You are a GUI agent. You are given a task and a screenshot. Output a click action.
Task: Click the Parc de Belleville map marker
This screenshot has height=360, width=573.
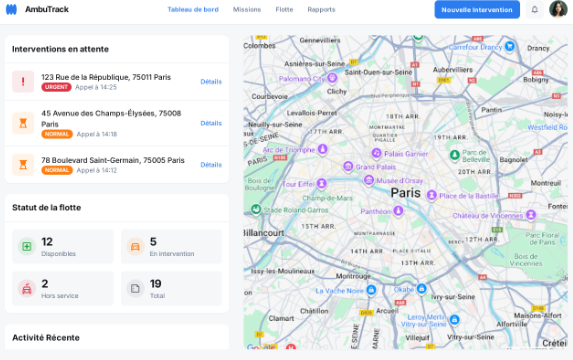click(x=455, y=155)
